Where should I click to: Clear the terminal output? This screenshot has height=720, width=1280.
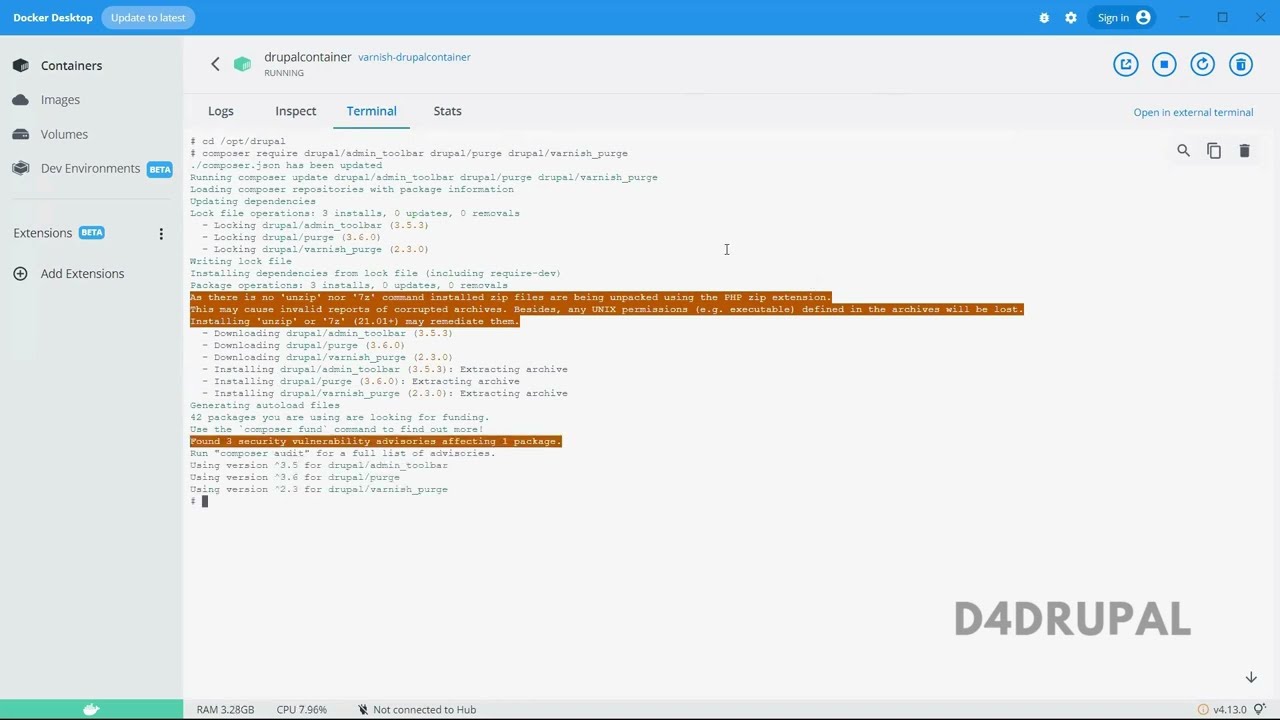[x=1245, y=151]
